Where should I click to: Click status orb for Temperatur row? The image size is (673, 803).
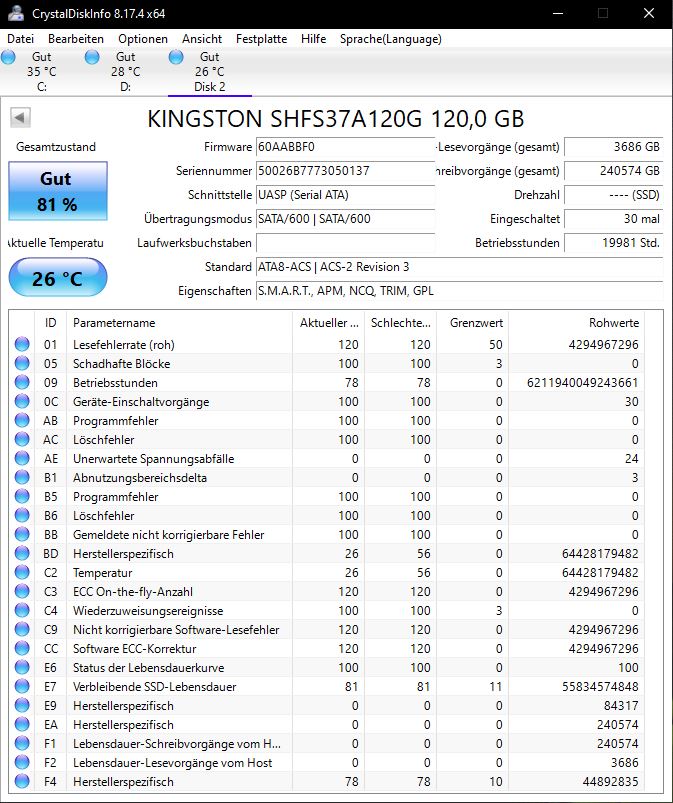[21, 573]
